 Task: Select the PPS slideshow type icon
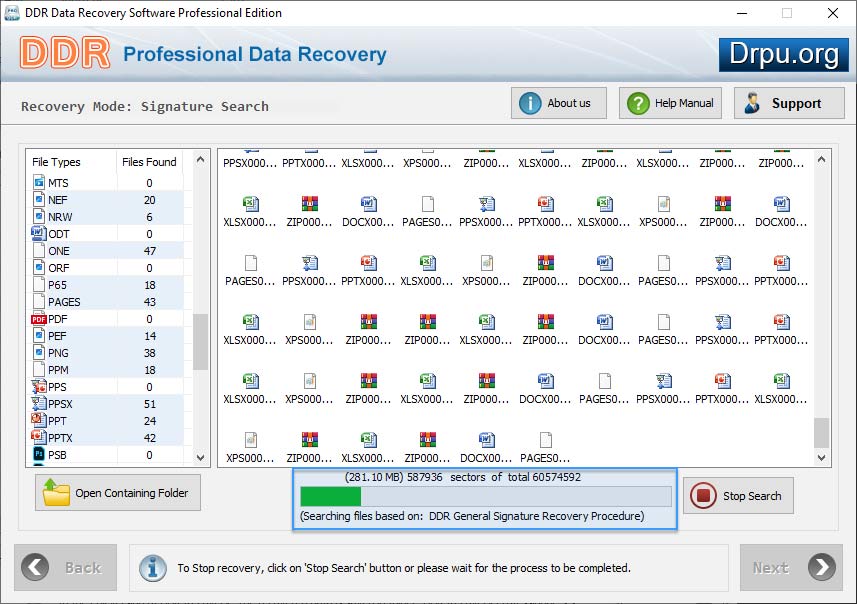coord(39,386)
